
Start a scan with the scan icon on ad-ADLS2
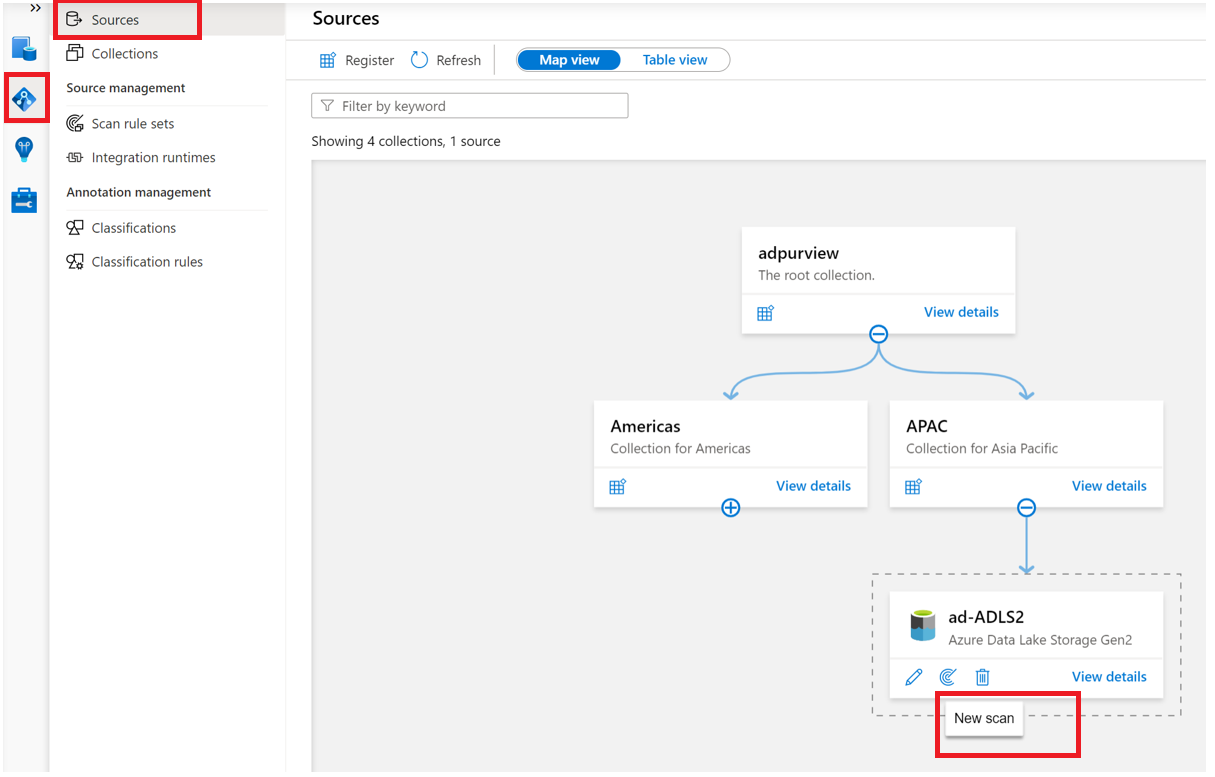(x=948, y=677)
